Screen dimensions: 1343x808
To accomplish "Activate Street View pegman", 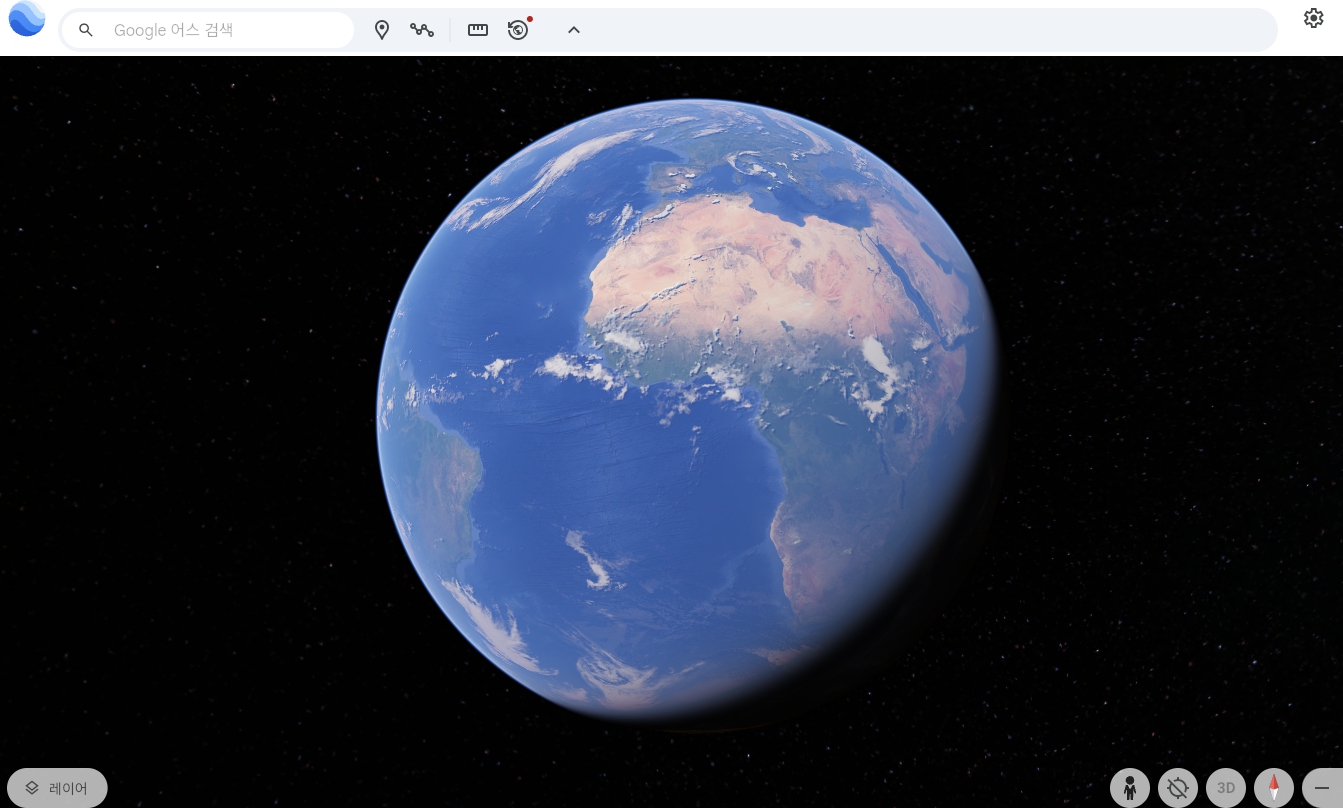I will click(x=1130, y=788).
